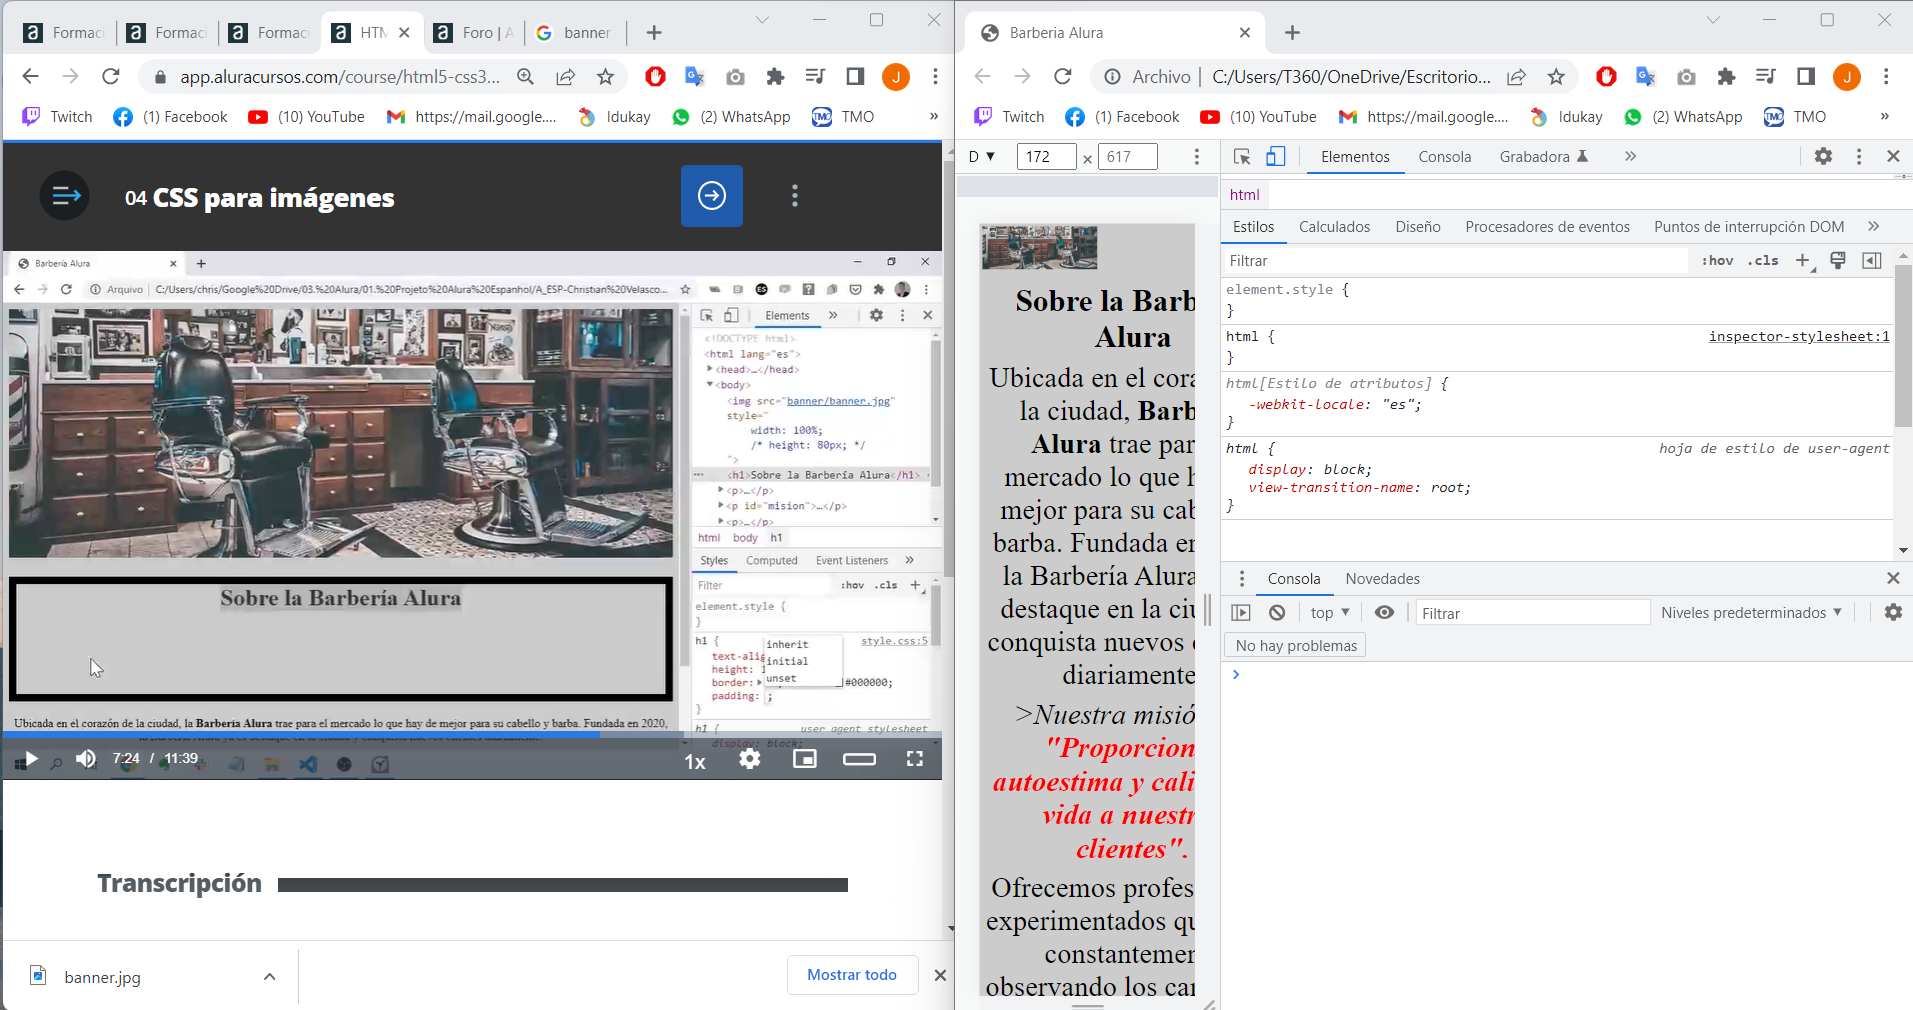Switch to the Consola DevTools tab
Viewport: 1913px width, 1010px height.
pos(1445,157)
